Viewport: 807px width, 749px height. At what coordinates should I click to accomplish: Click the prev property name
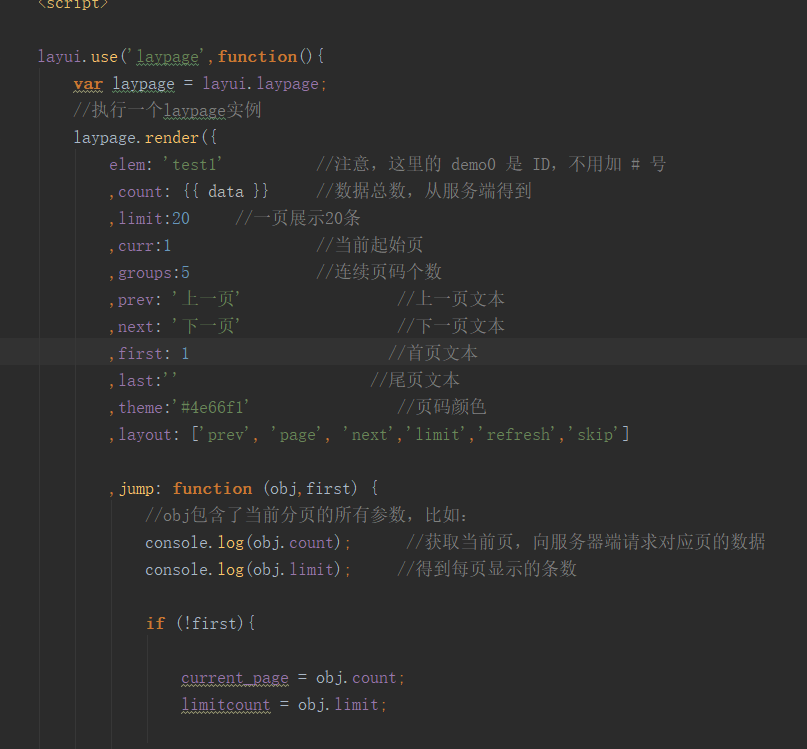tap(136, 300)
